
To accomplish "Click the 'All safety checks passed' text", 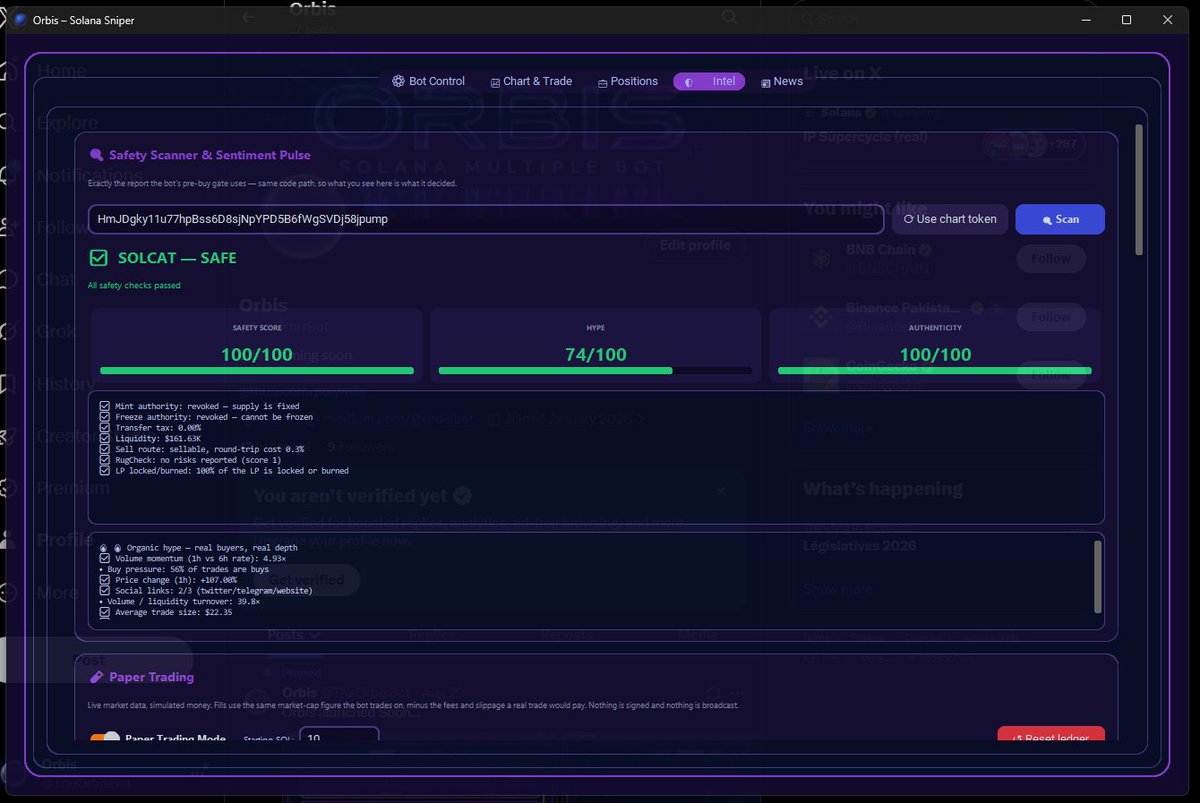I will [134, 286].
